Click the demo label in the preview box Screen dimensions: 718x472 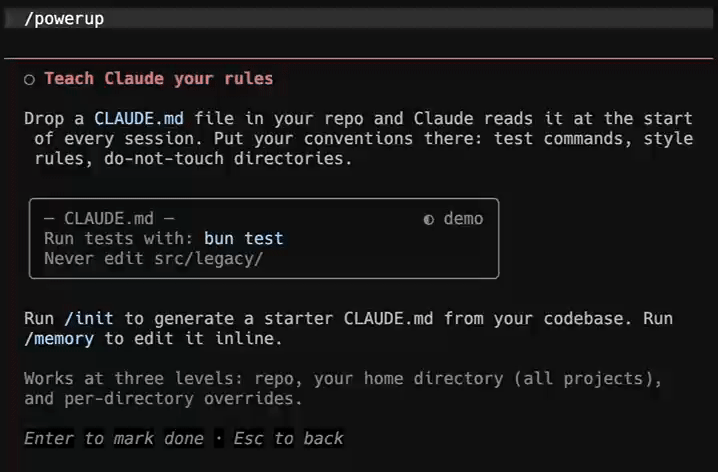pyautogui.click(x=463, y=219)
